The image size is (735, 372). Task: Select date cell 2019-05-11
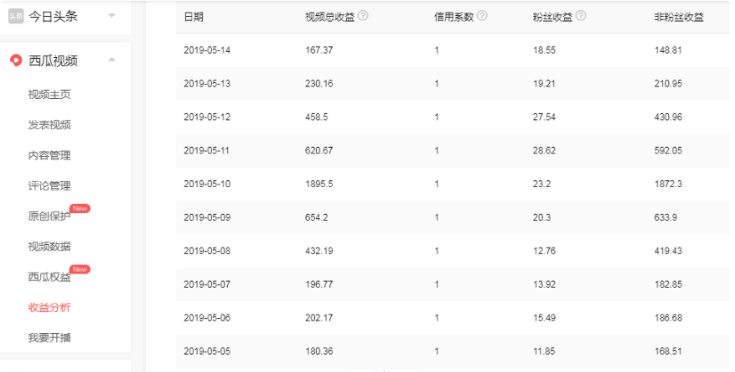point(207,150)
